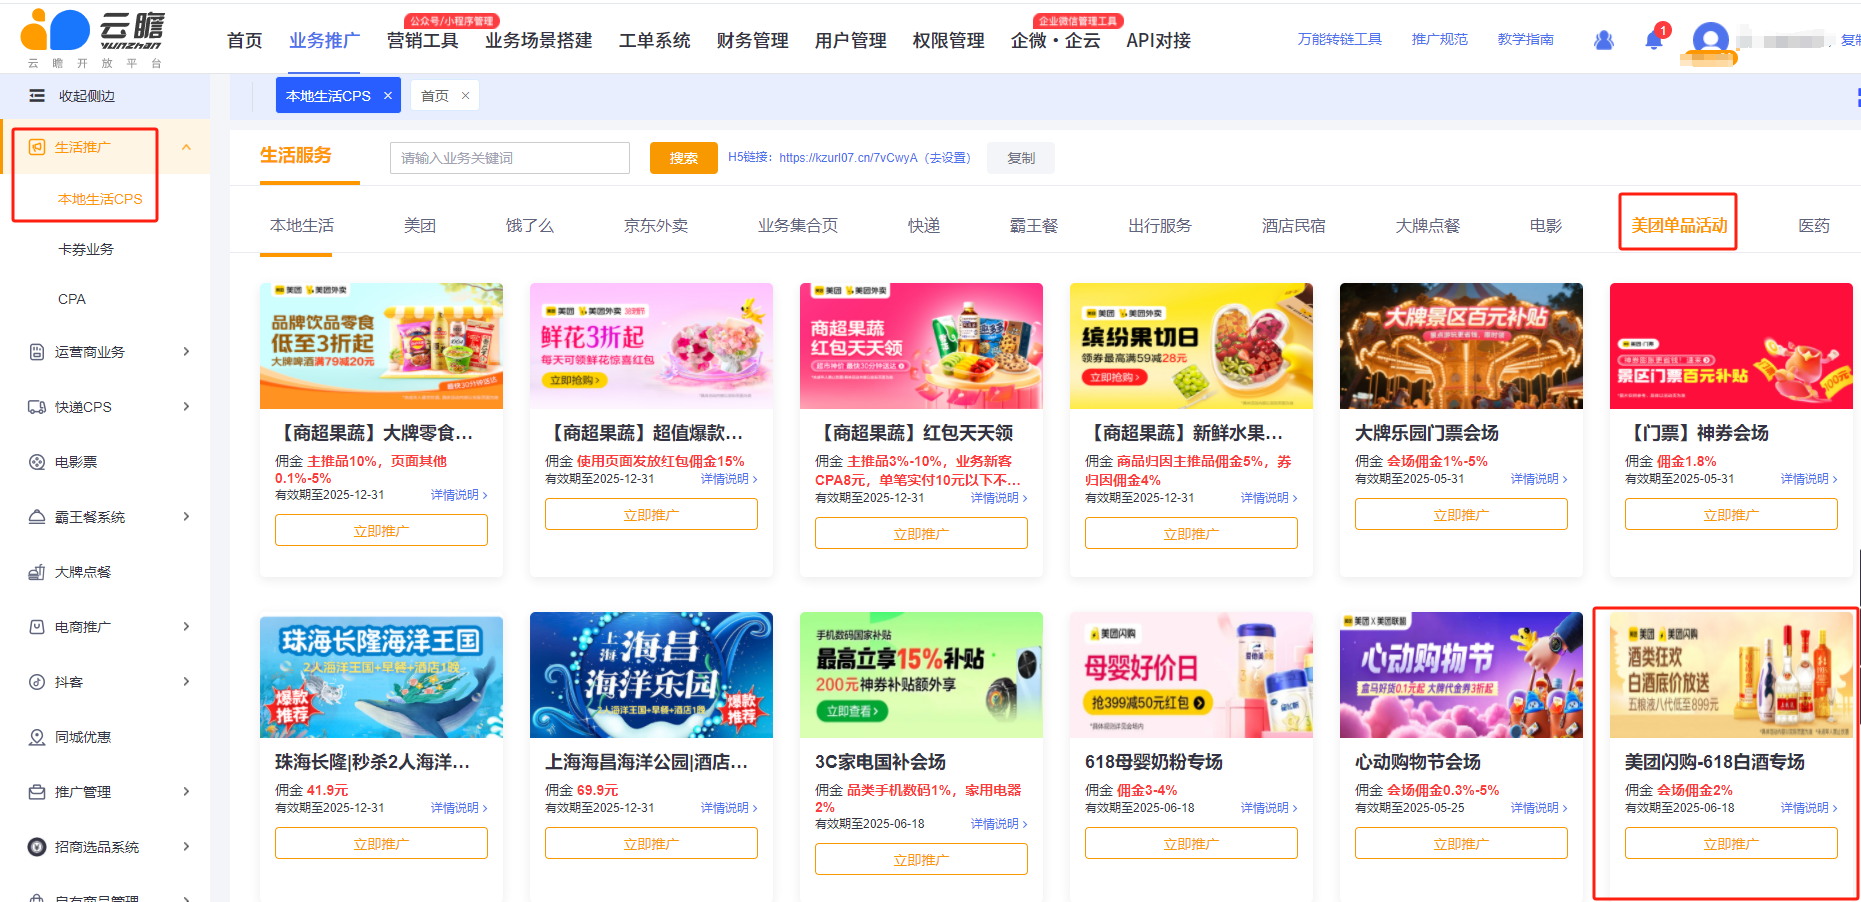Click 推广管理 sidebar icon
1861x902 pixels.
pyautogui.click(x=37, y=792)
